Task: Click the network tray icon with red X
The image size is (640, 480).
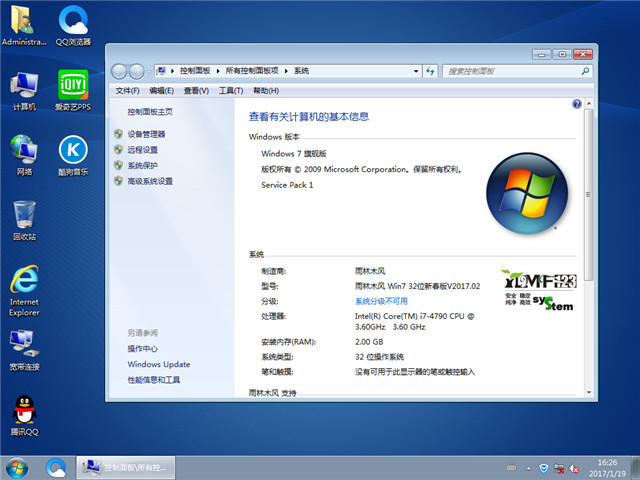Action: click(559, 468)
